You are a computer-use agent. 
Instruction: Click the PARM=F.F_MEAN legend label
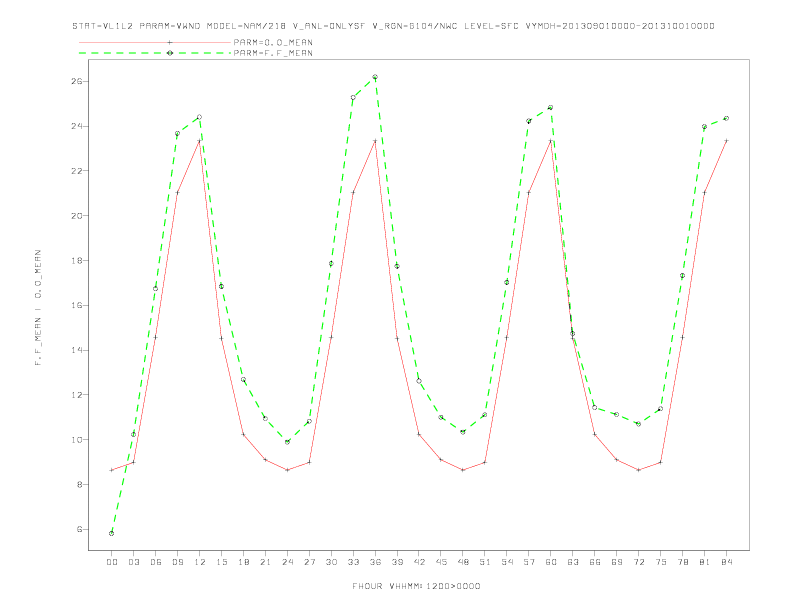273,53
